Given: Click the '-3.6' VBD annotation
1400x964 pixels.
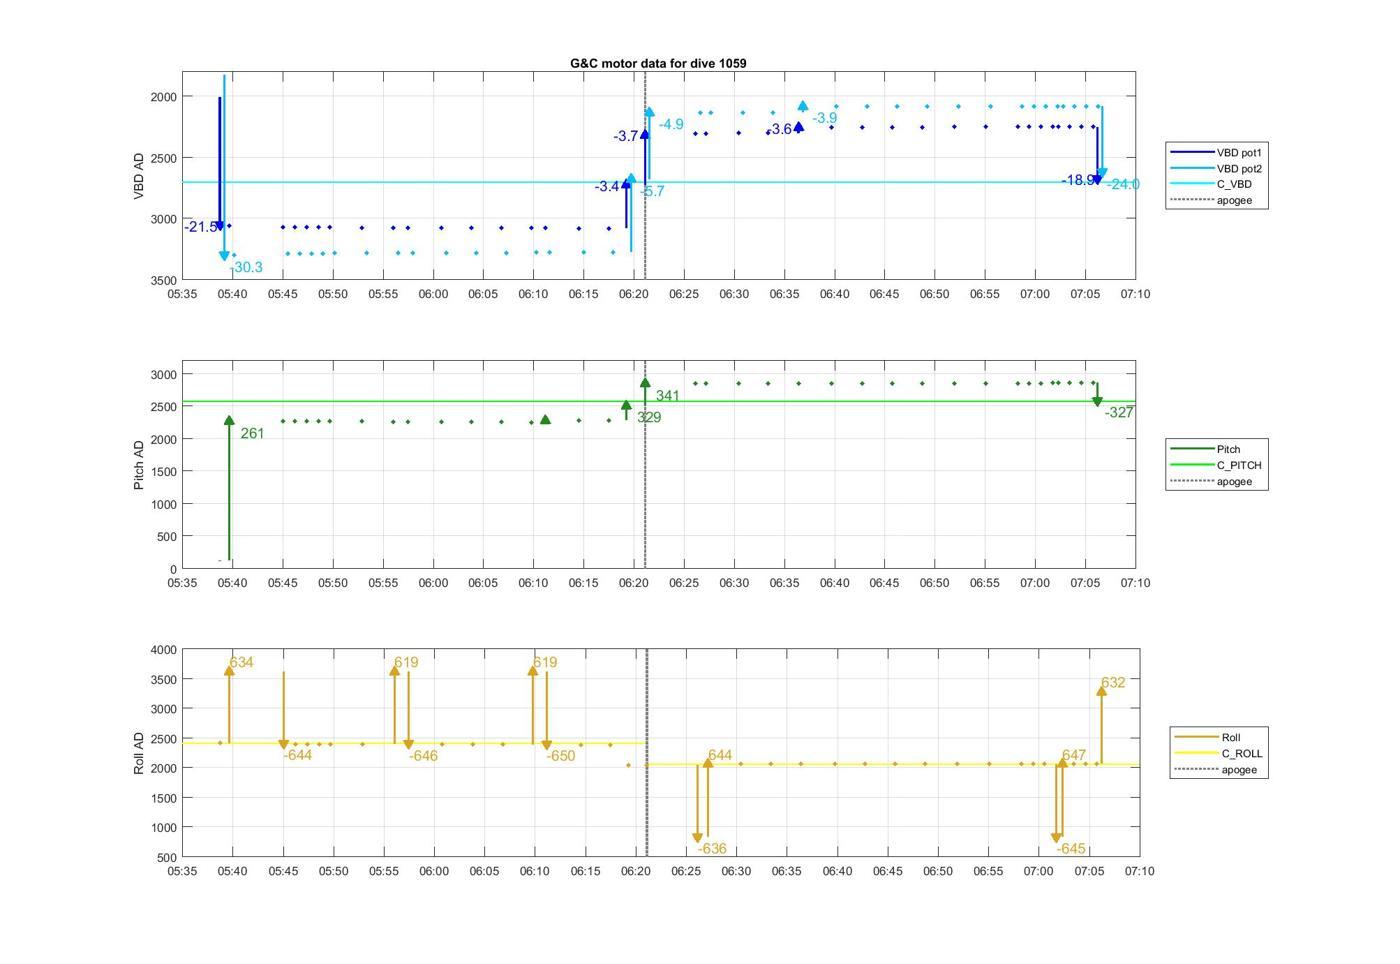Looking at the screenshot, I should pos(780,129).
